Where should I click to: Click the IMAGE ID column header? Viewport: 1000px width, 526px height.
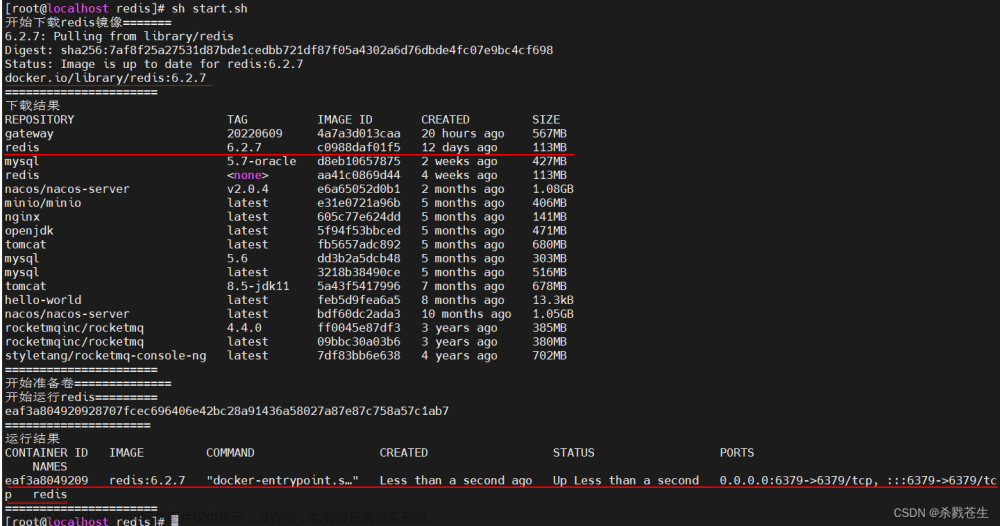345,119
